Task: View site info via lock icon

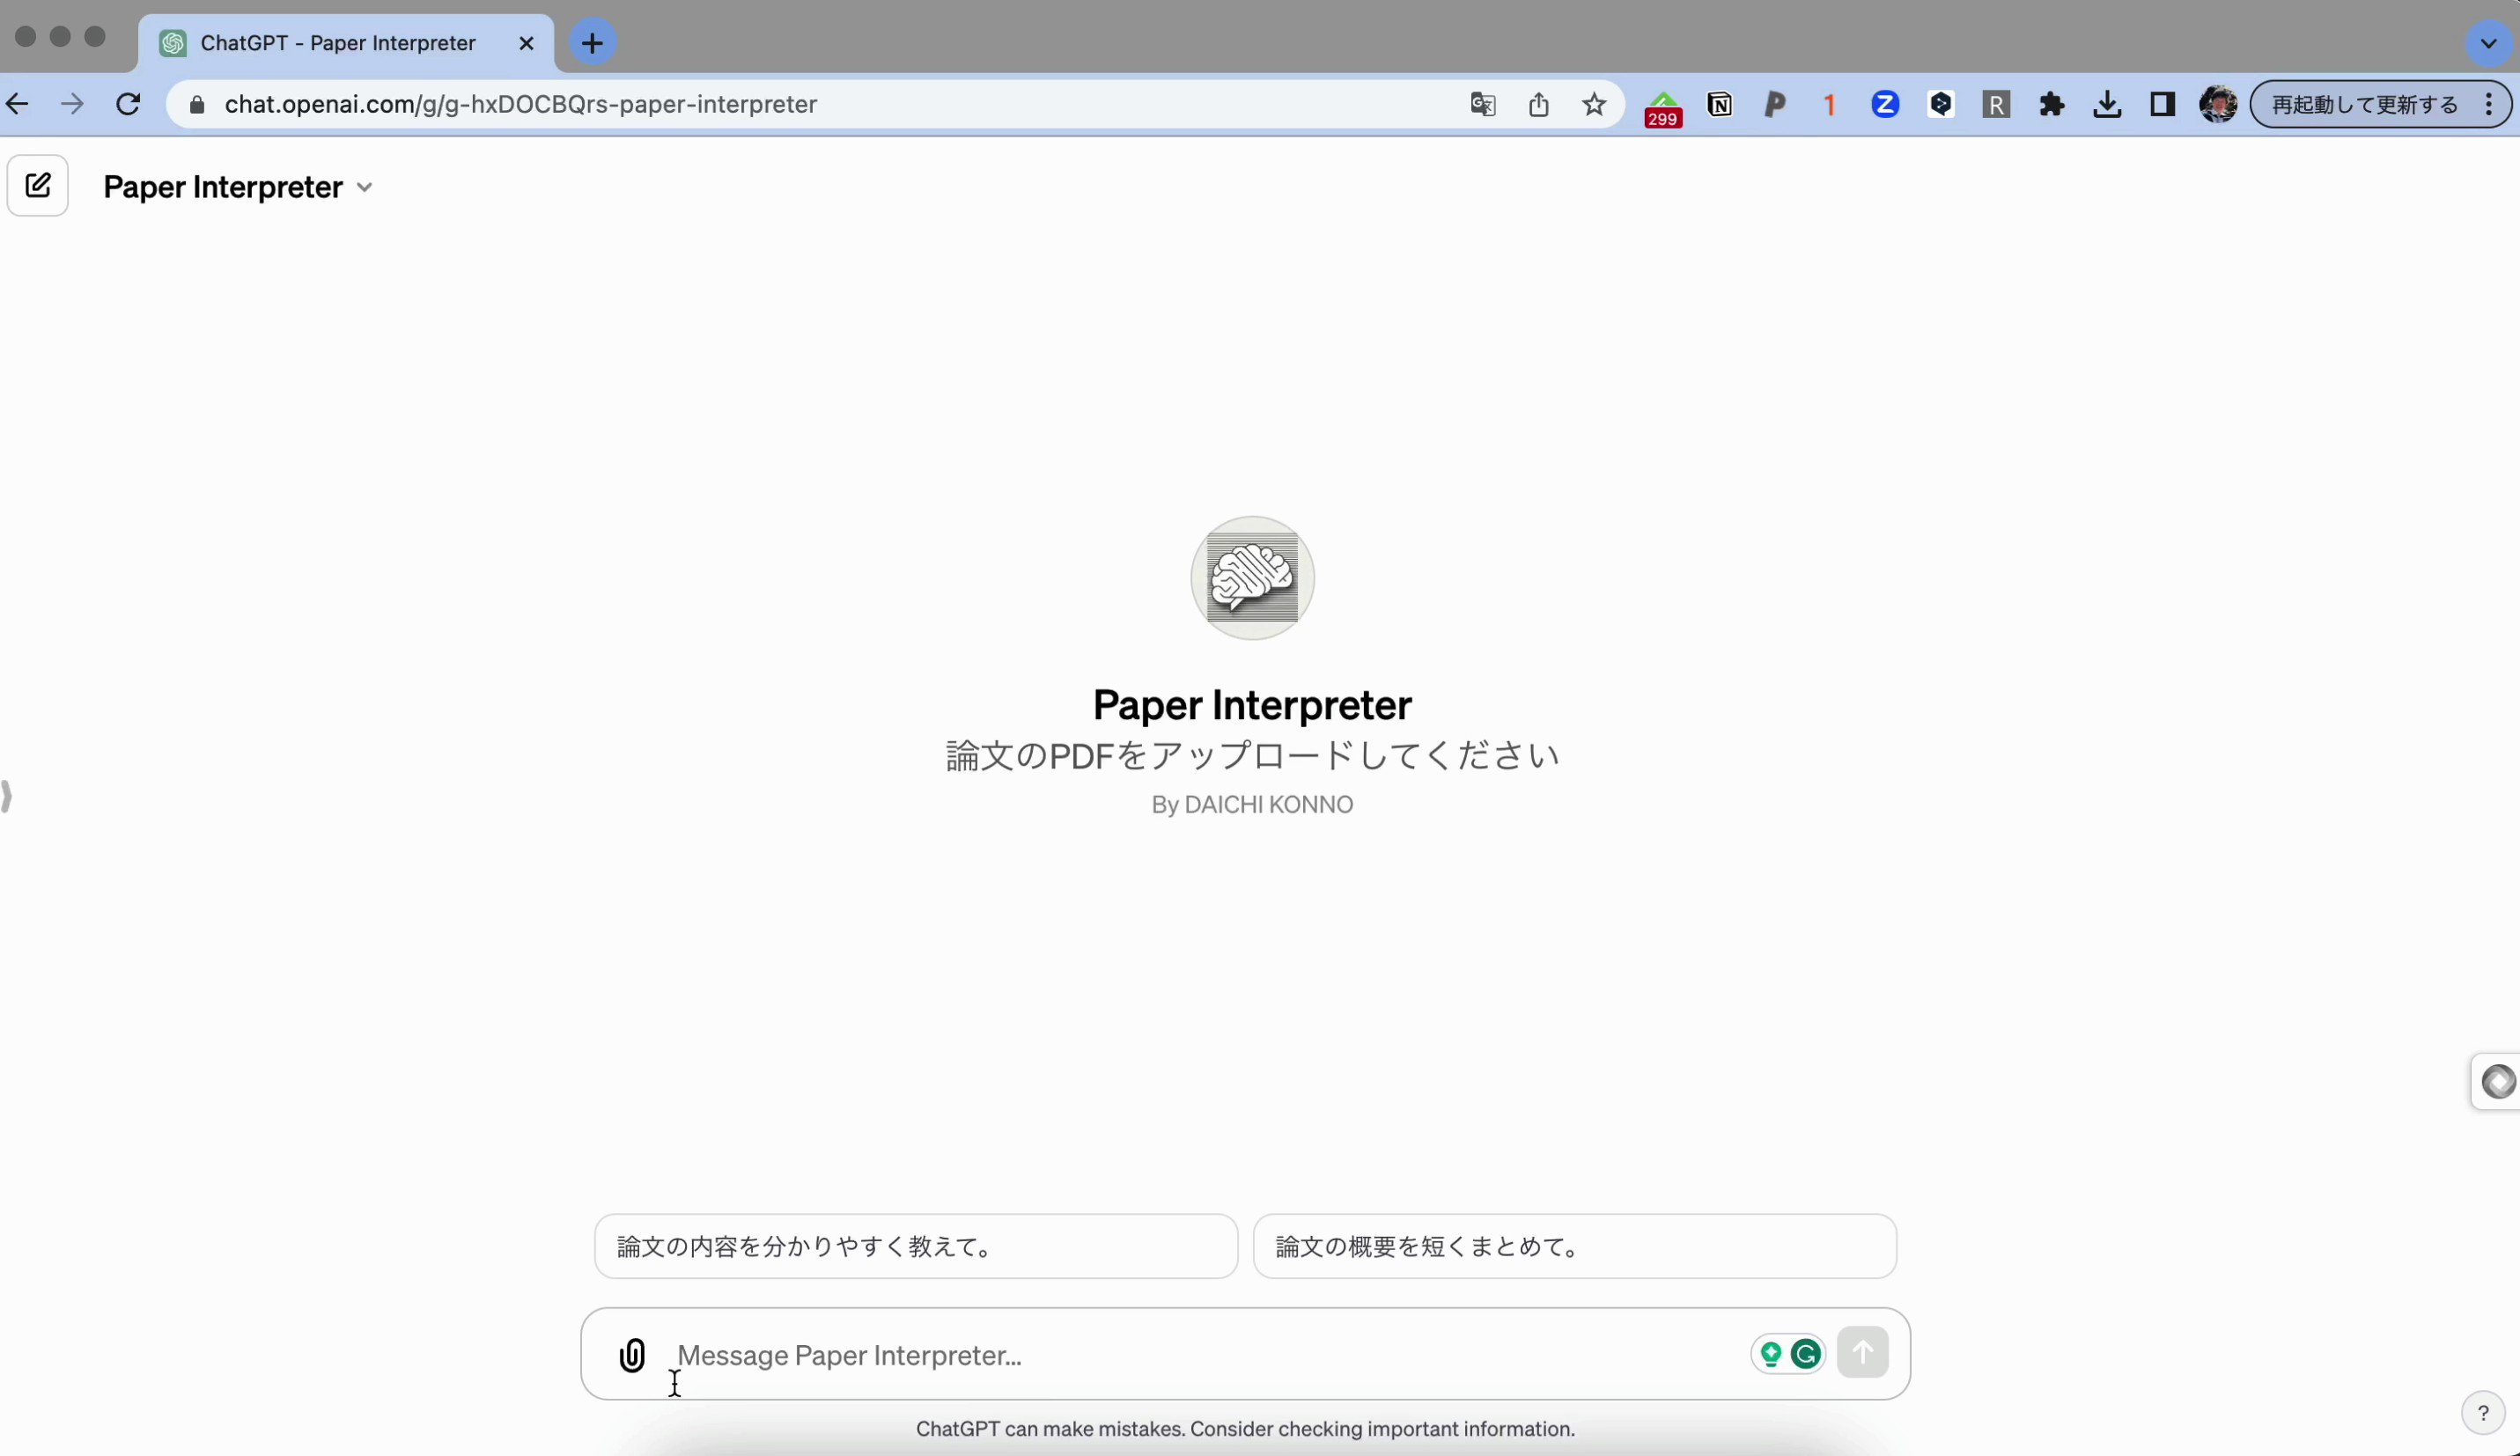Action: coord(197,105)
